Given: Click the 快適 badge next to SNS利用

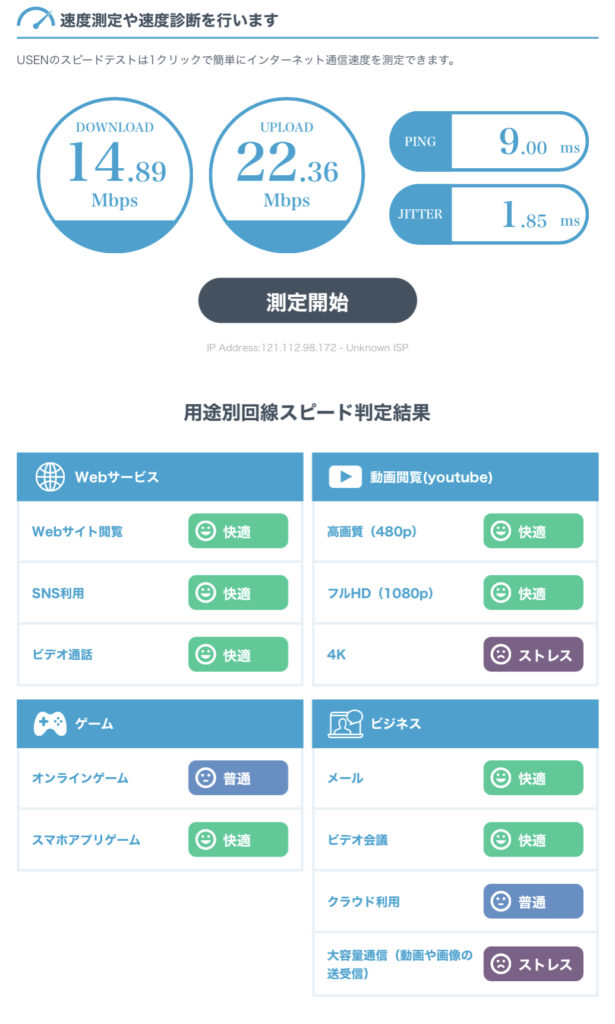Looking at the screenshot, I should [x=238, y=593].
